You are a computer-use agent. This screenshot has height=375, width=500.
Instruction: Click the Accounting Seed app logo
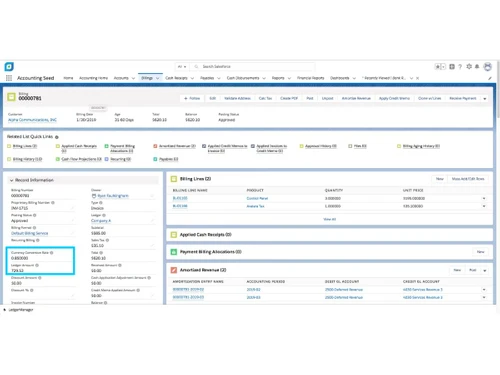point(9,67)
